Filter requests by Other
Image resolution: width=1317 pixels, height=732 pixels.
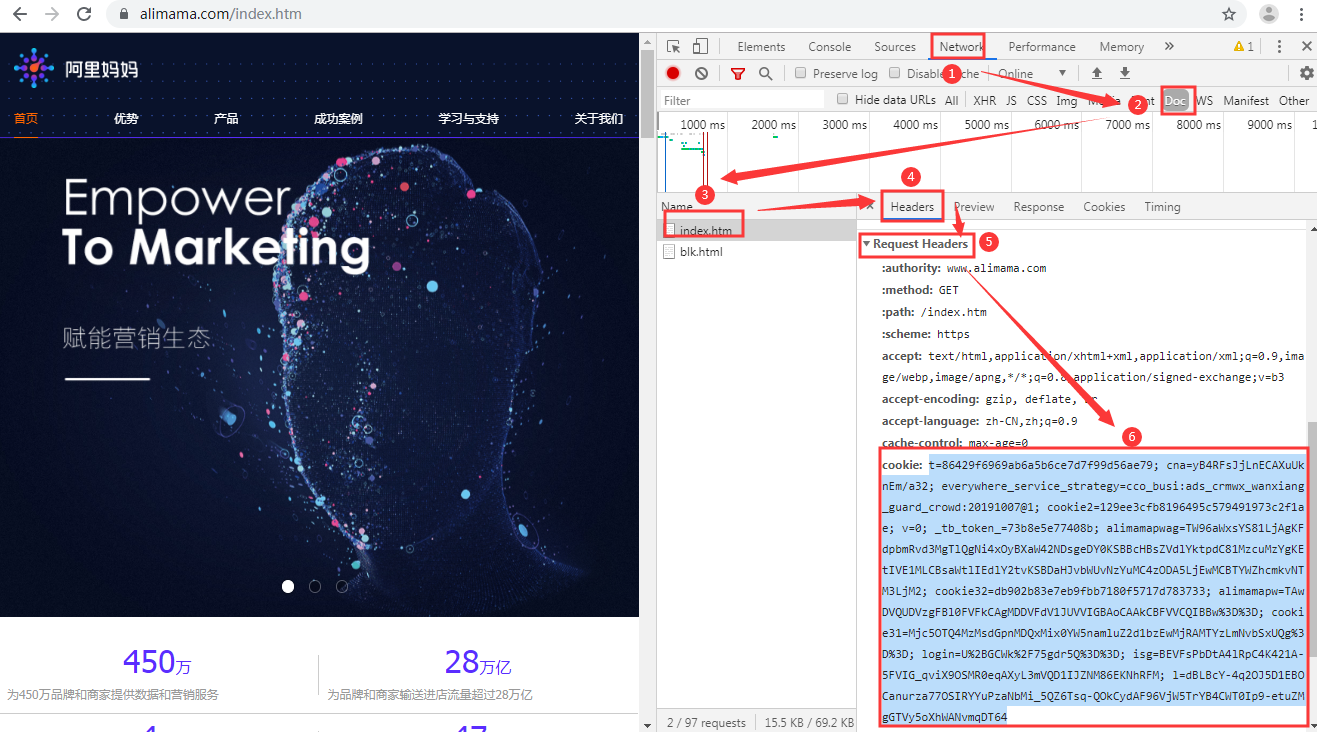coord(1294,100)
